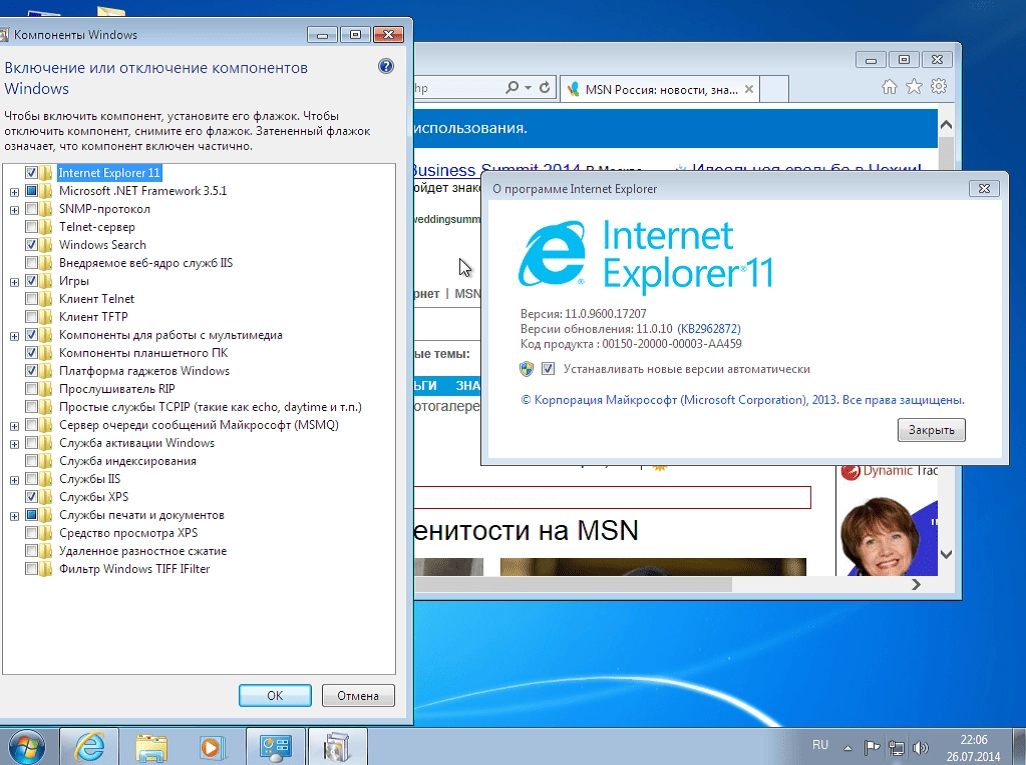Click OK in Windows Components dialog
Screen dimensions: 1026x765
275,696
